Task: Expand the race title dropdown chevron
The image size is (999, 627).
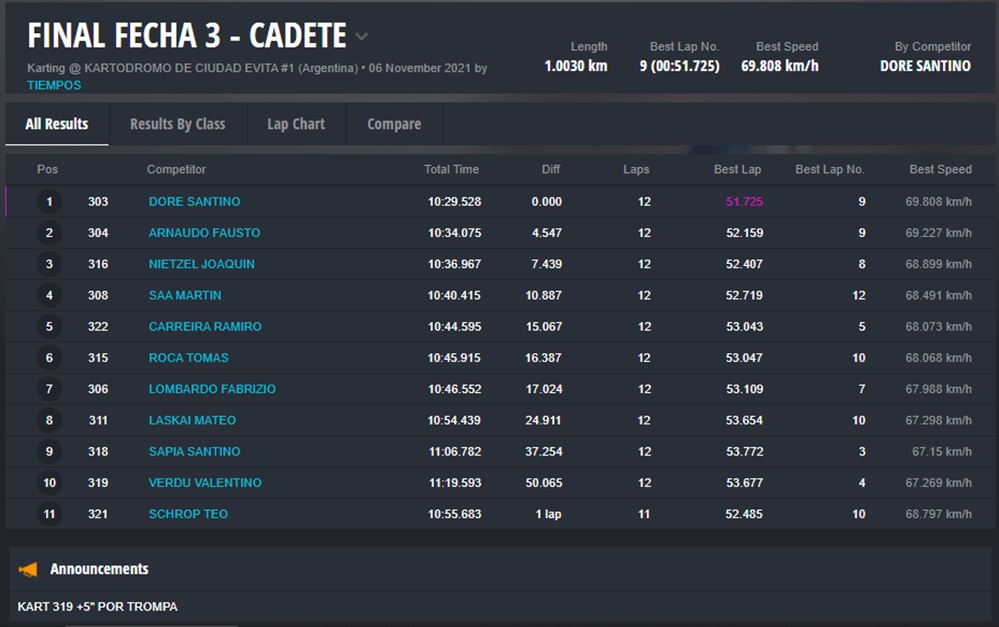Action: tap(362, 37)
